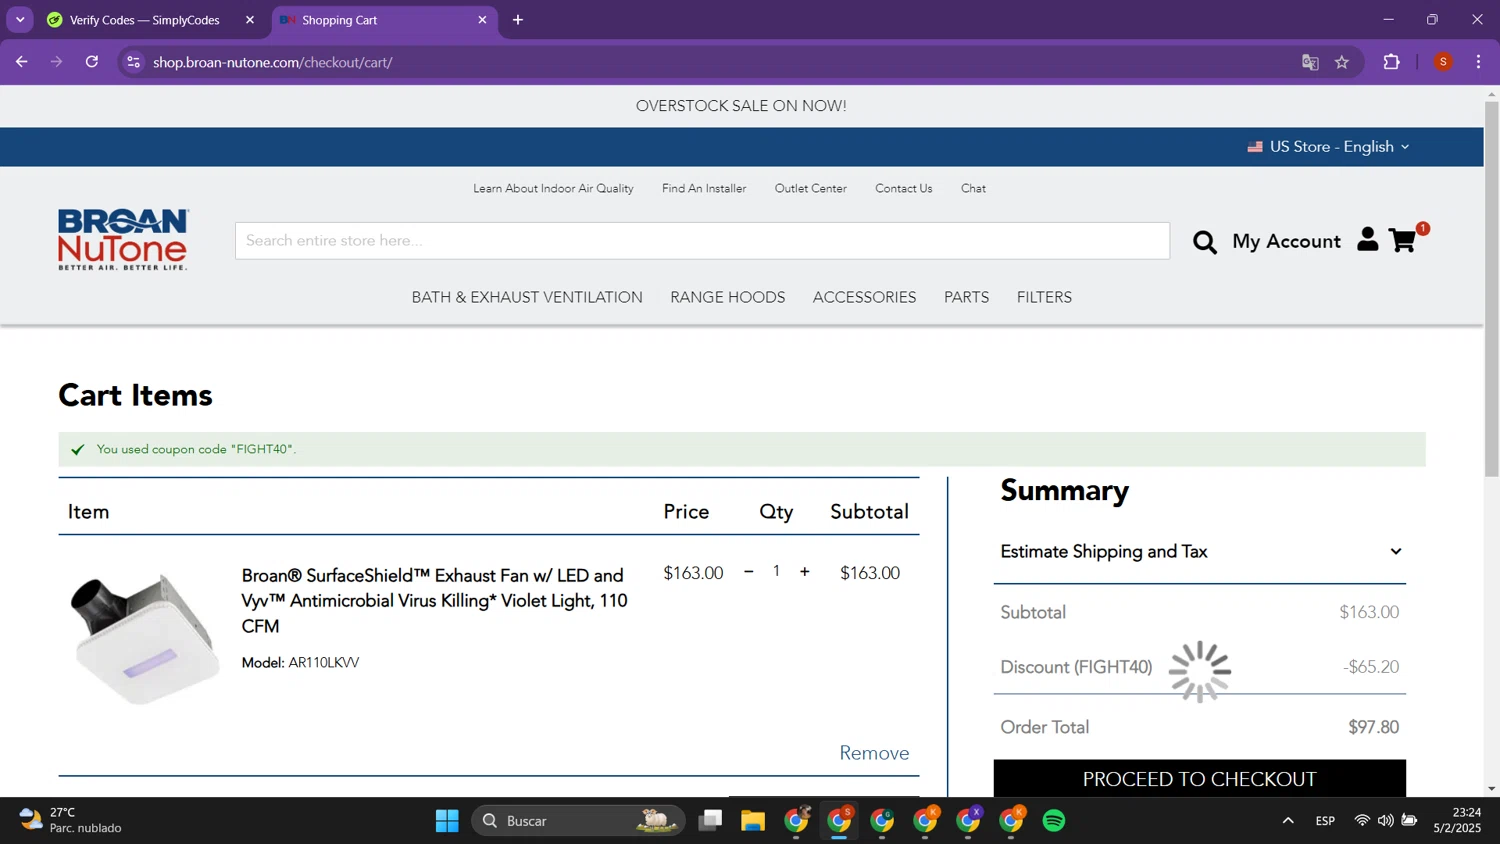Open the Broan SurfaceShield Exhaust Fan product title
The image size is (1500, 844).
435,600
